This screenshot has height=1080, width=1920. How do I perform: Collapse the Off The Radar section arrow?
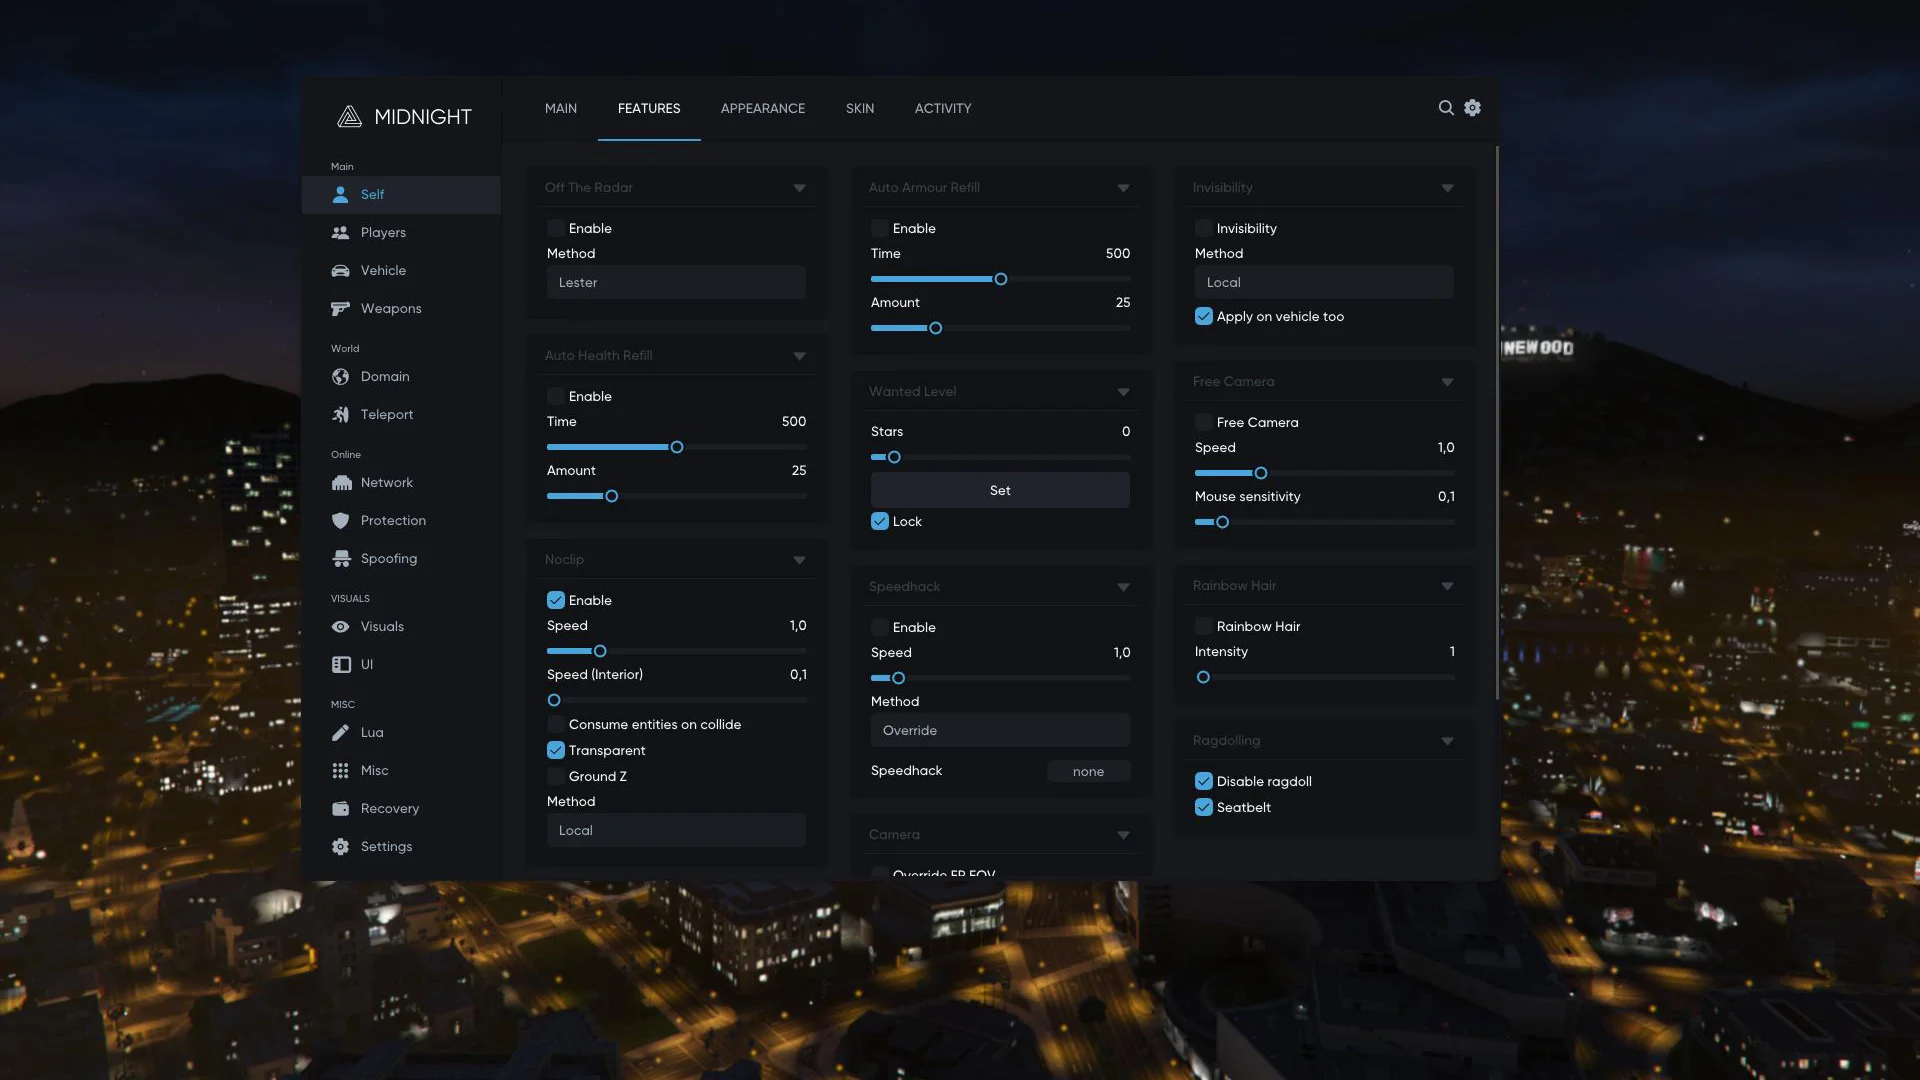(799, 188)
